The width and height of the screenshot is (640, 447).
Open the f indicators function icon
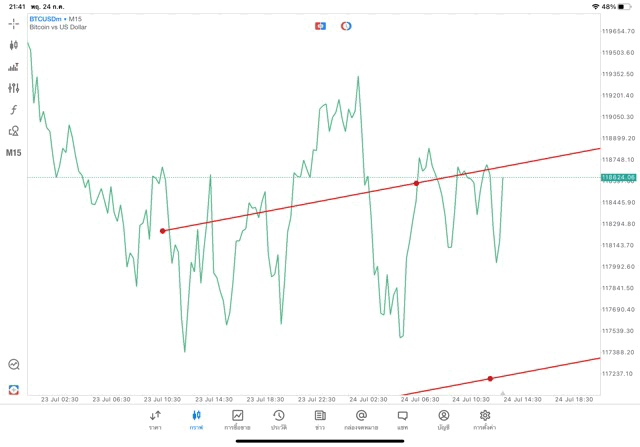click(x=13, y=109)
